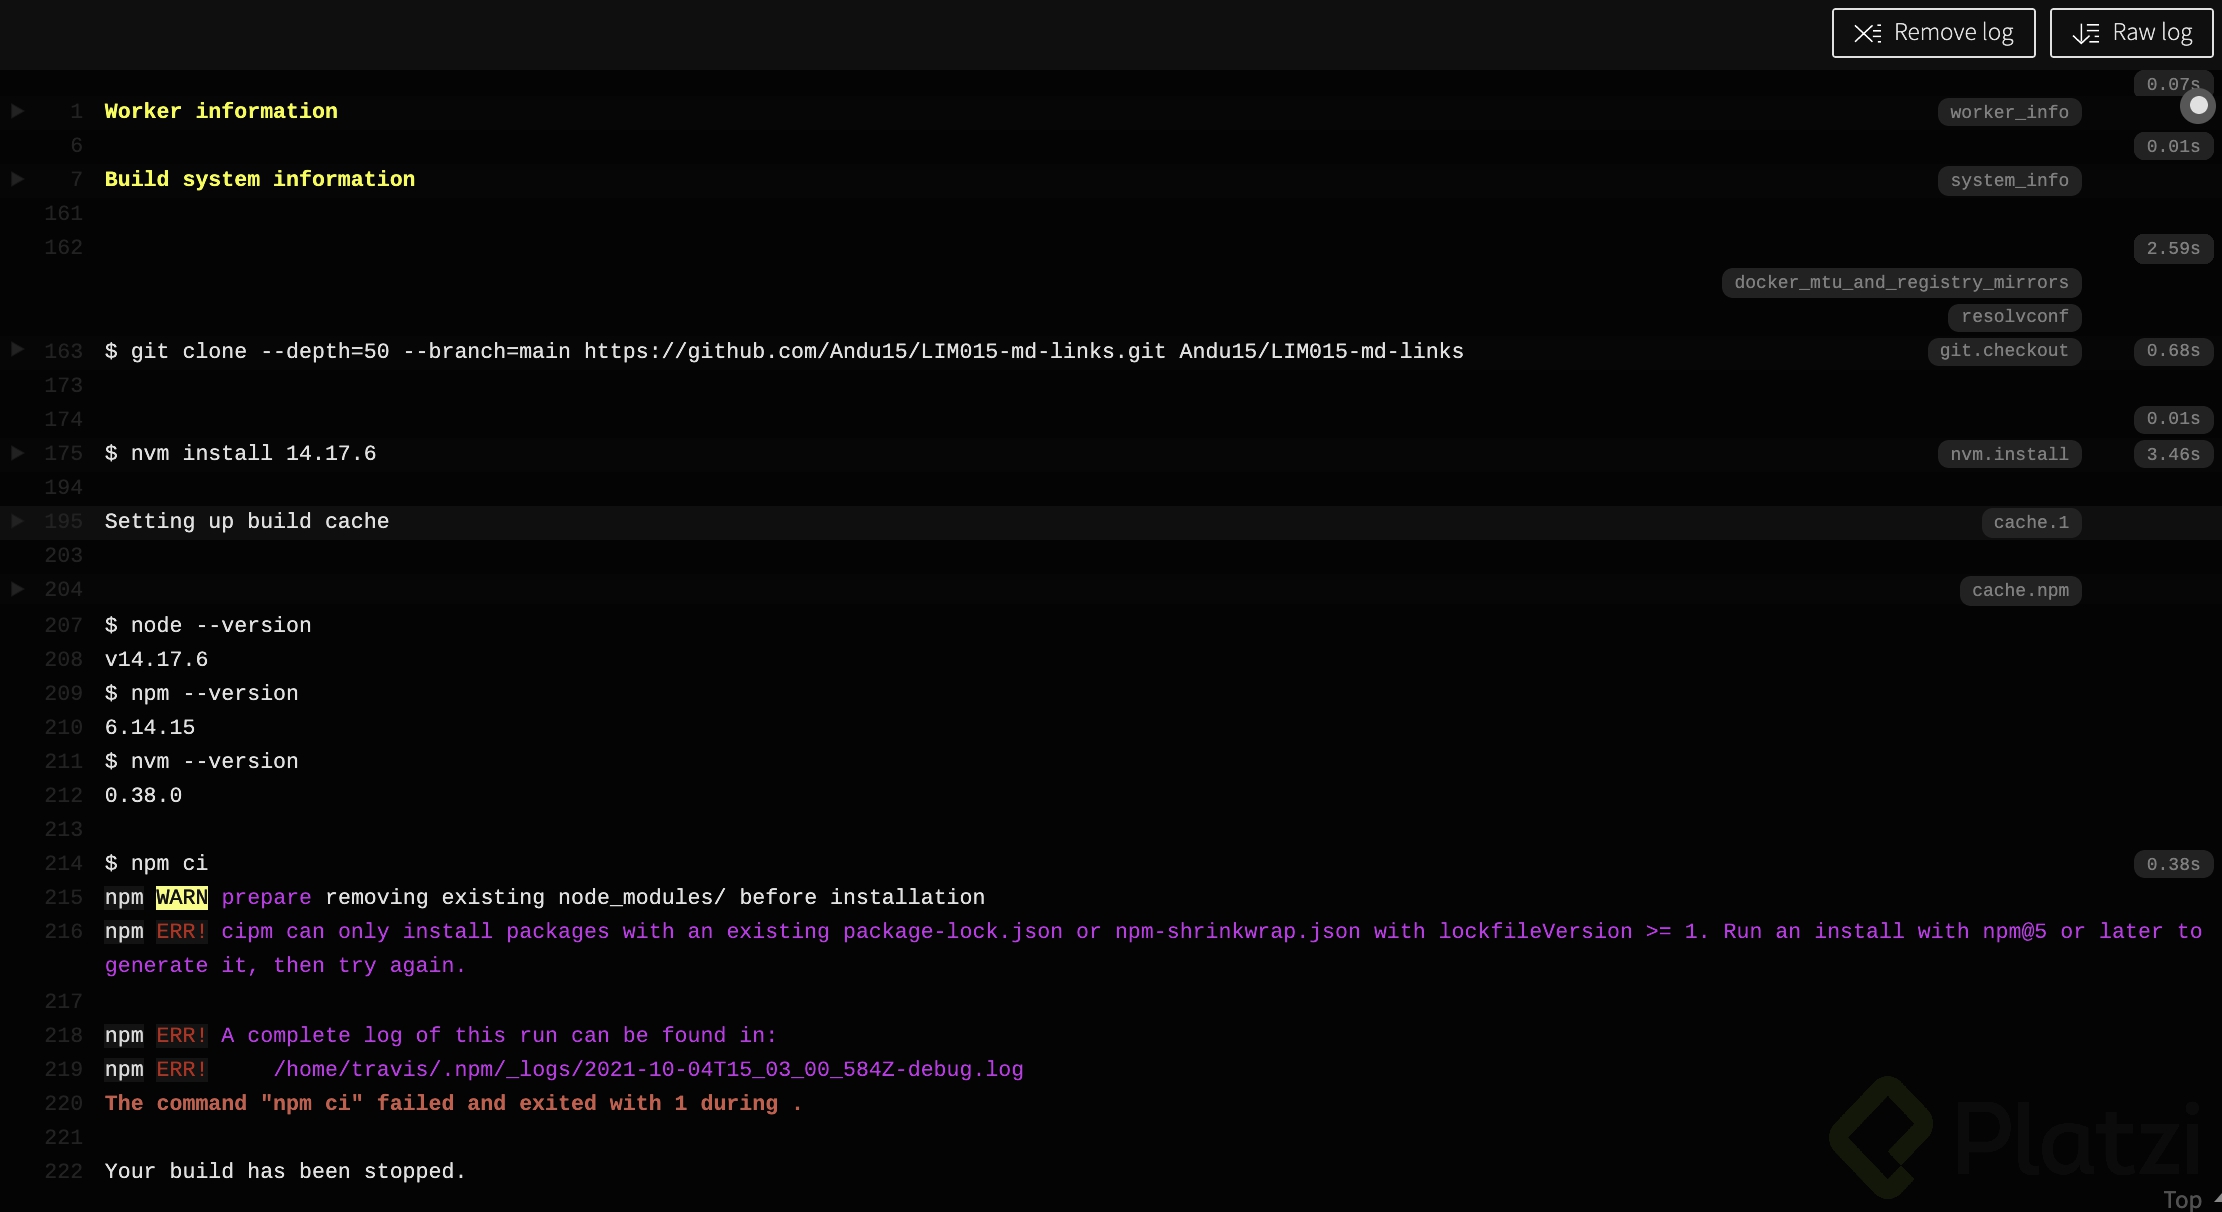
Task: Click the cache.npm tag badge
Action: [x=2020, y=590]
